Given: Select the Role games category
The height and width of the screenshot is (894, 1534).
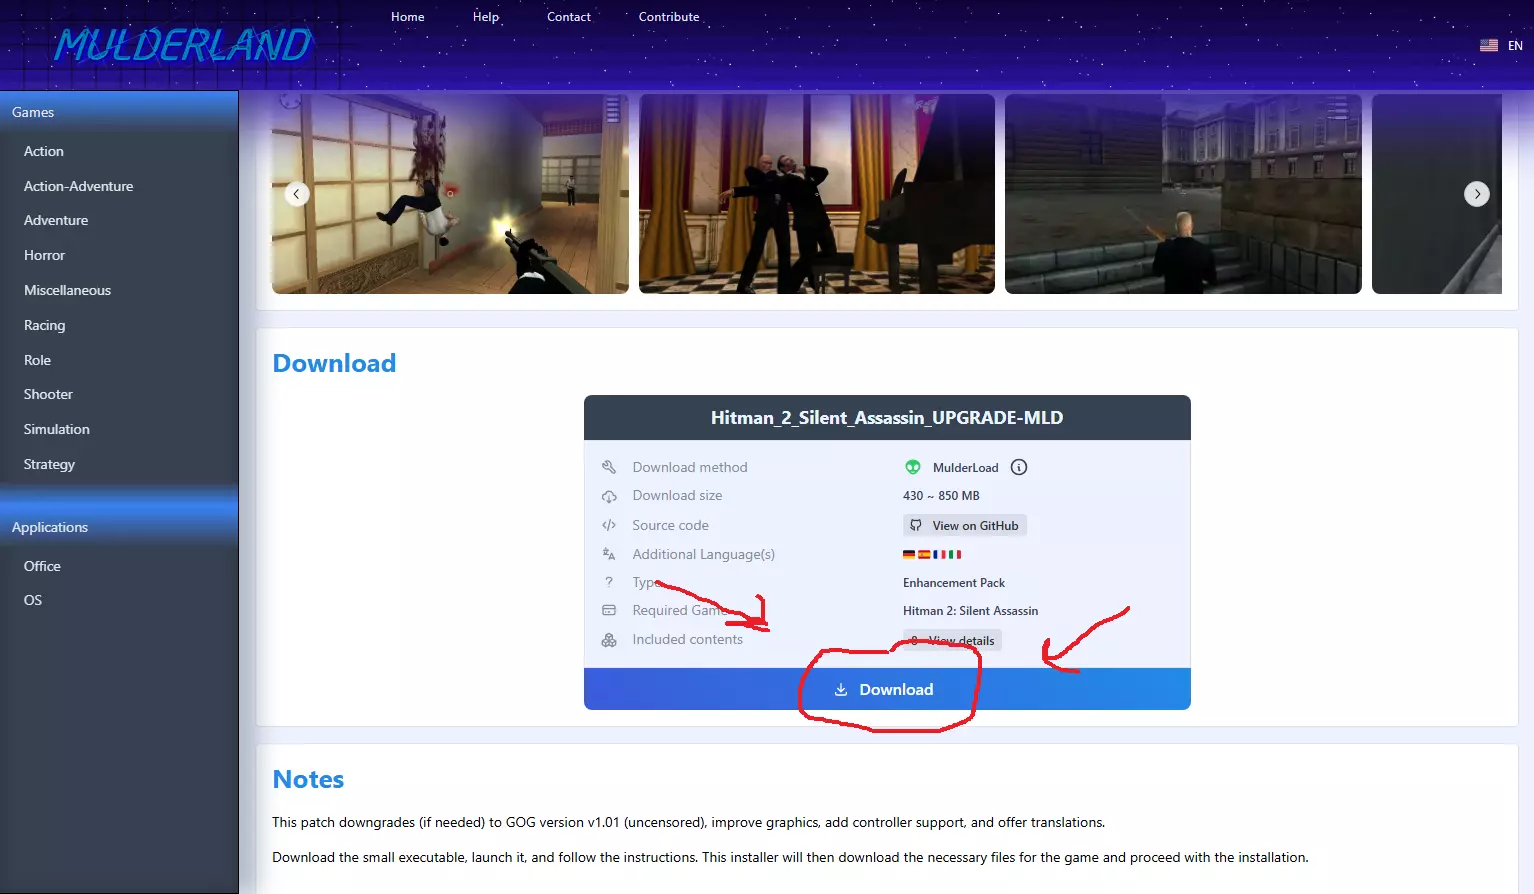Looking at the screenshot, I should tap(37, 360).
